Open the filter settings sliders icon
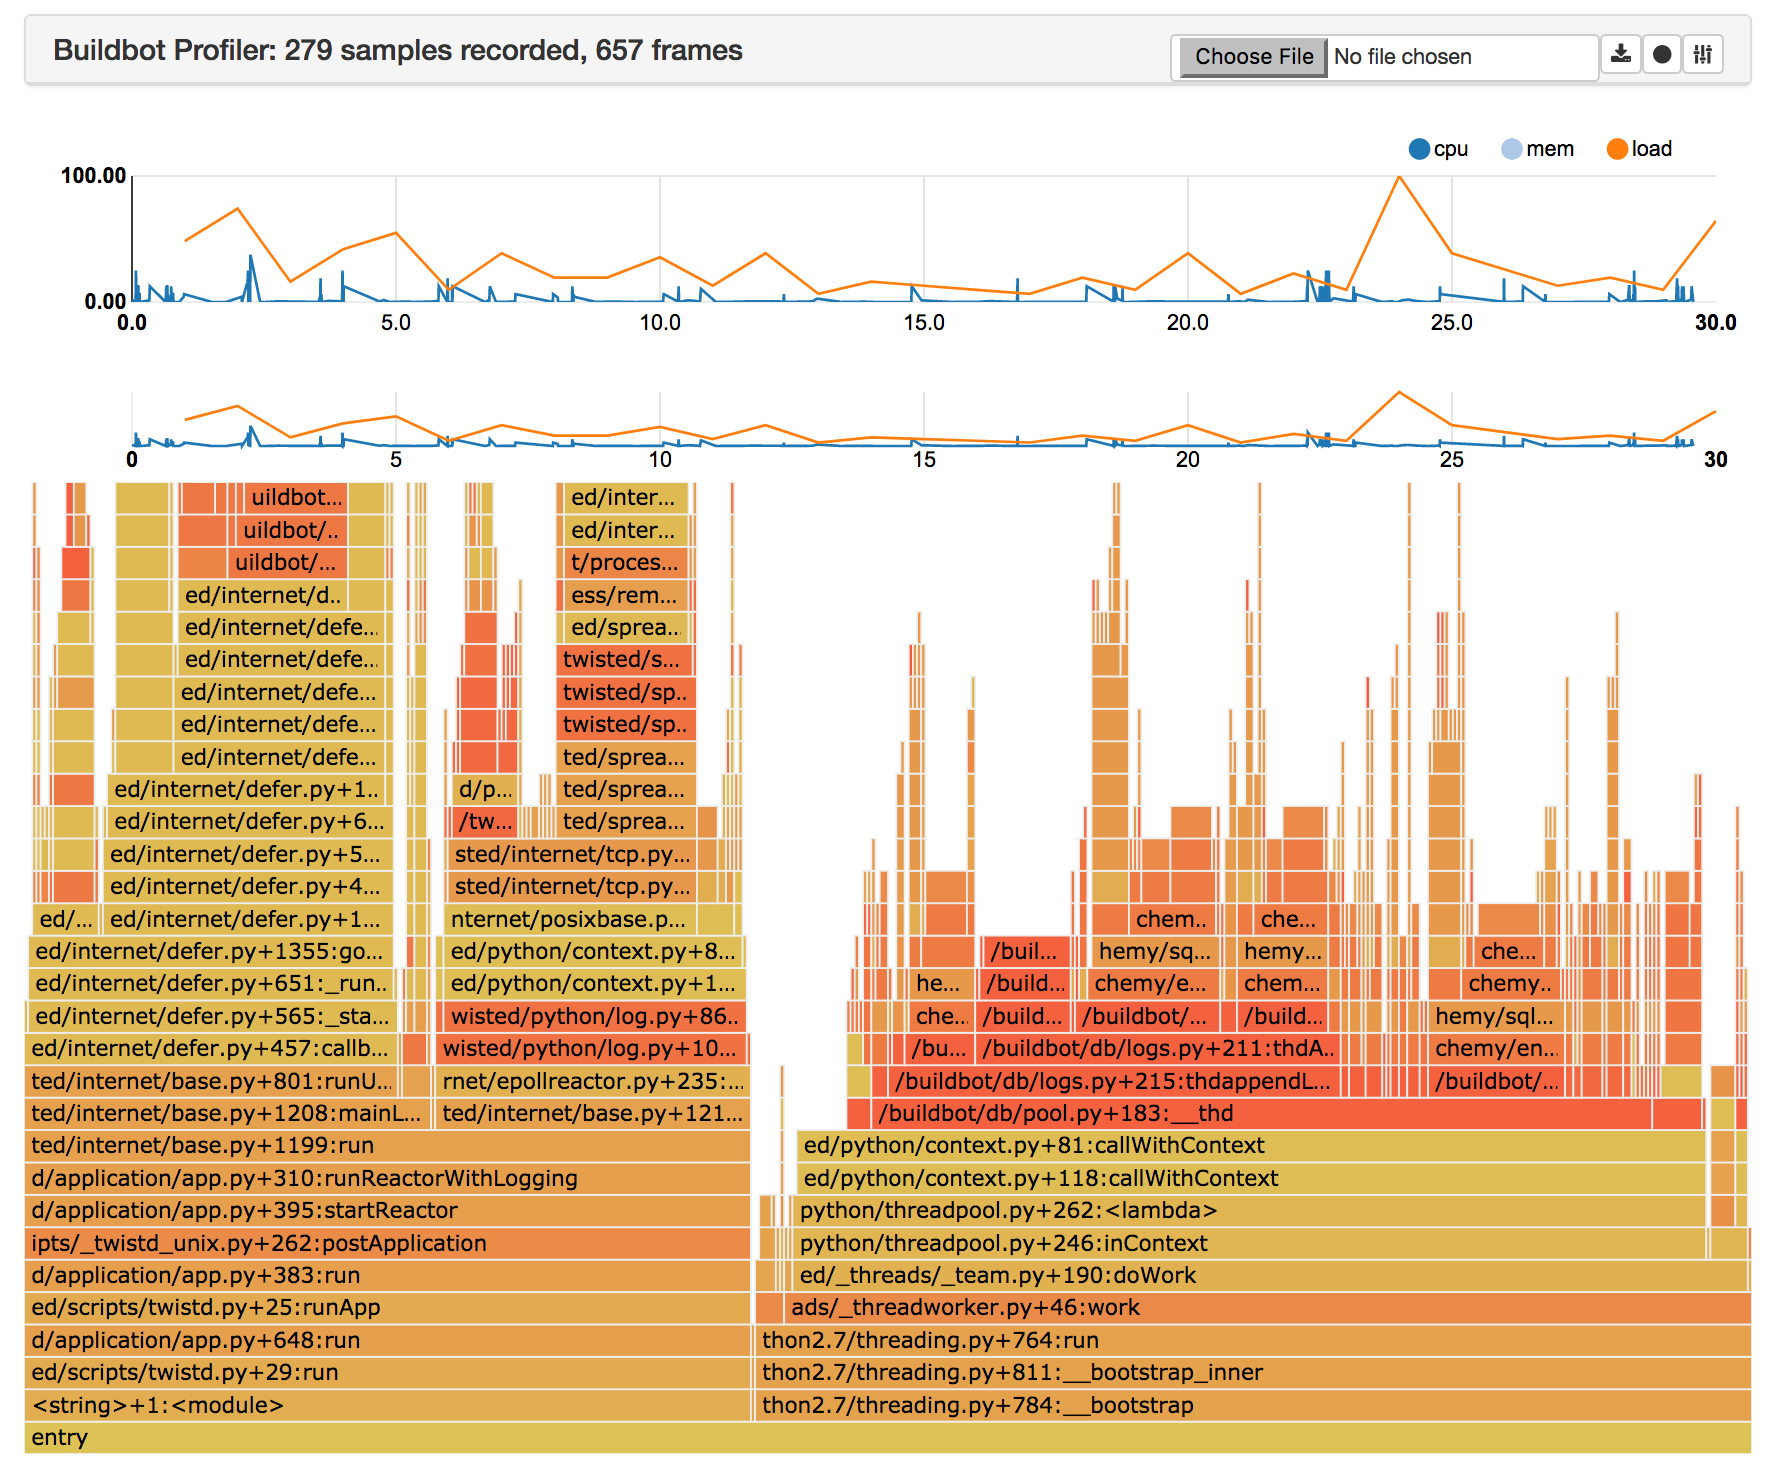Viewport: 1776px width, 1460px height. (1703, 56)
